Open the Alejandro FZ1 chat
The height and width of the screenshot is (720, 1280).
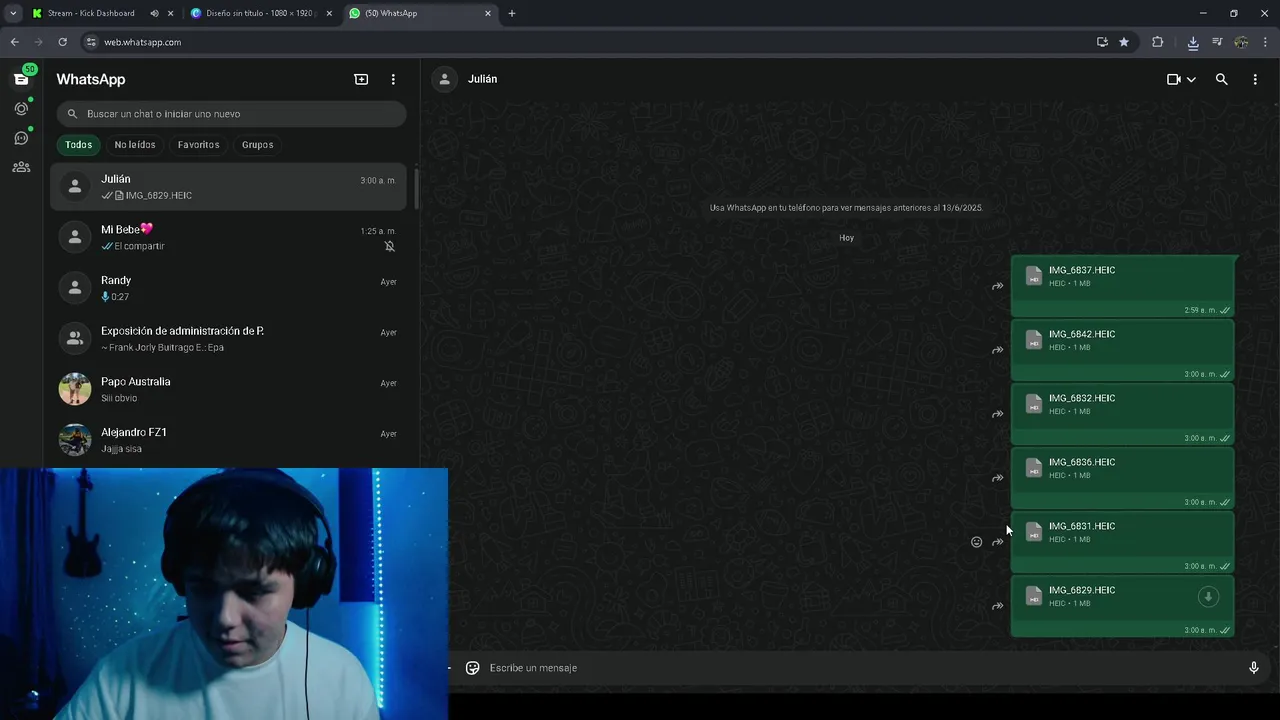[228, 440]
